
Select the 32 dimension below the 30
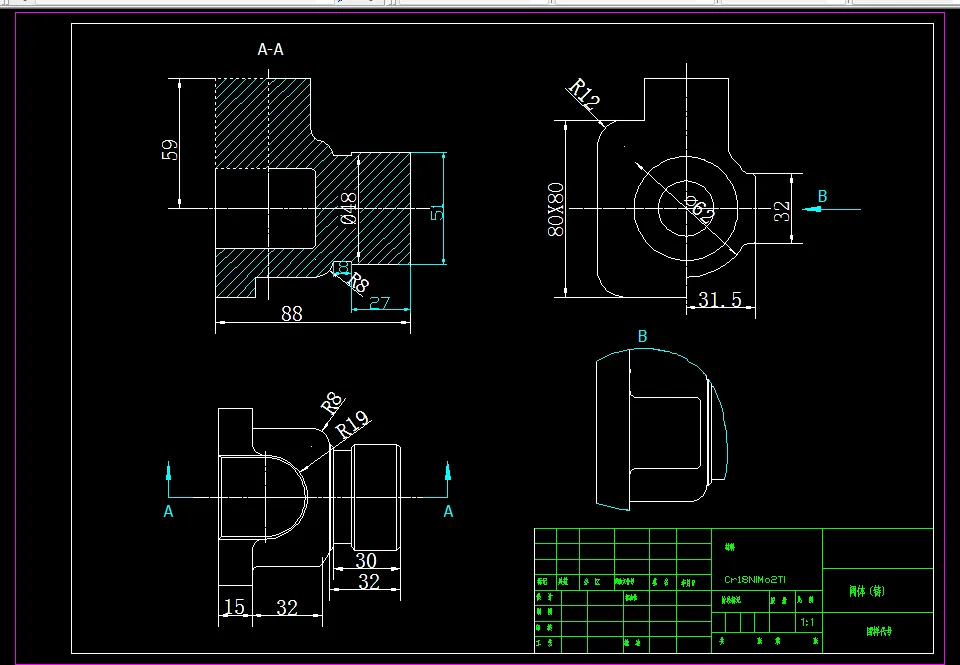coord(369,581)
